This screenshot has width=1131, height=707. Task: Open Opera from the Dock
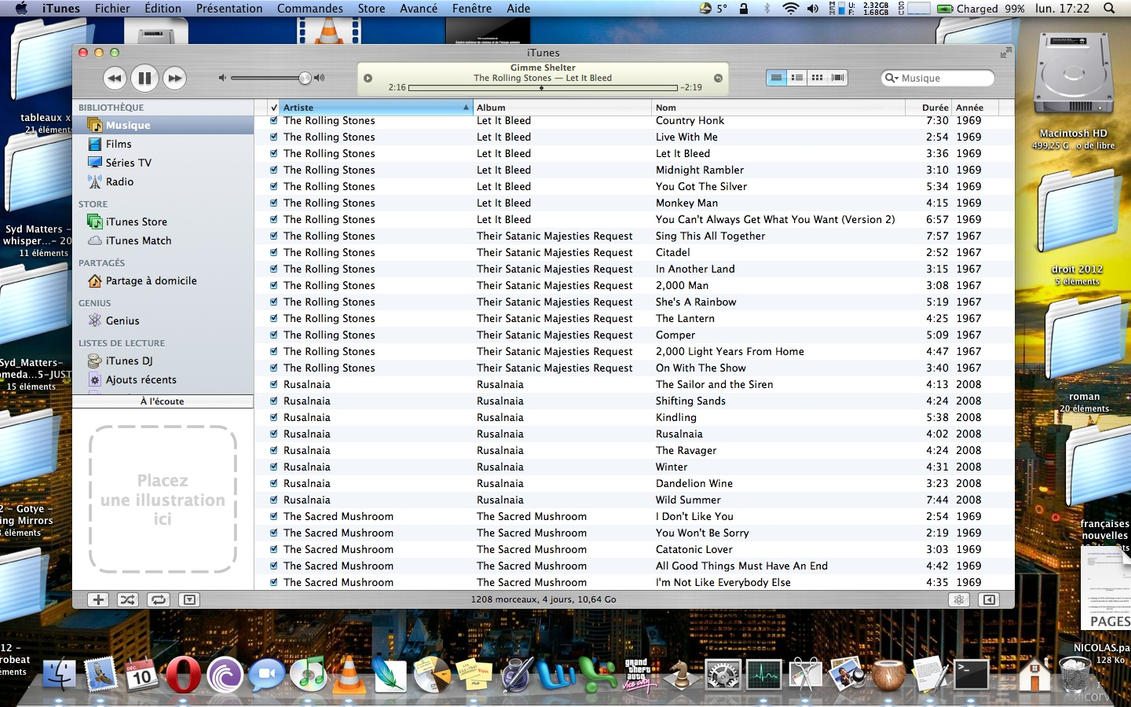(x=183, y=676)
